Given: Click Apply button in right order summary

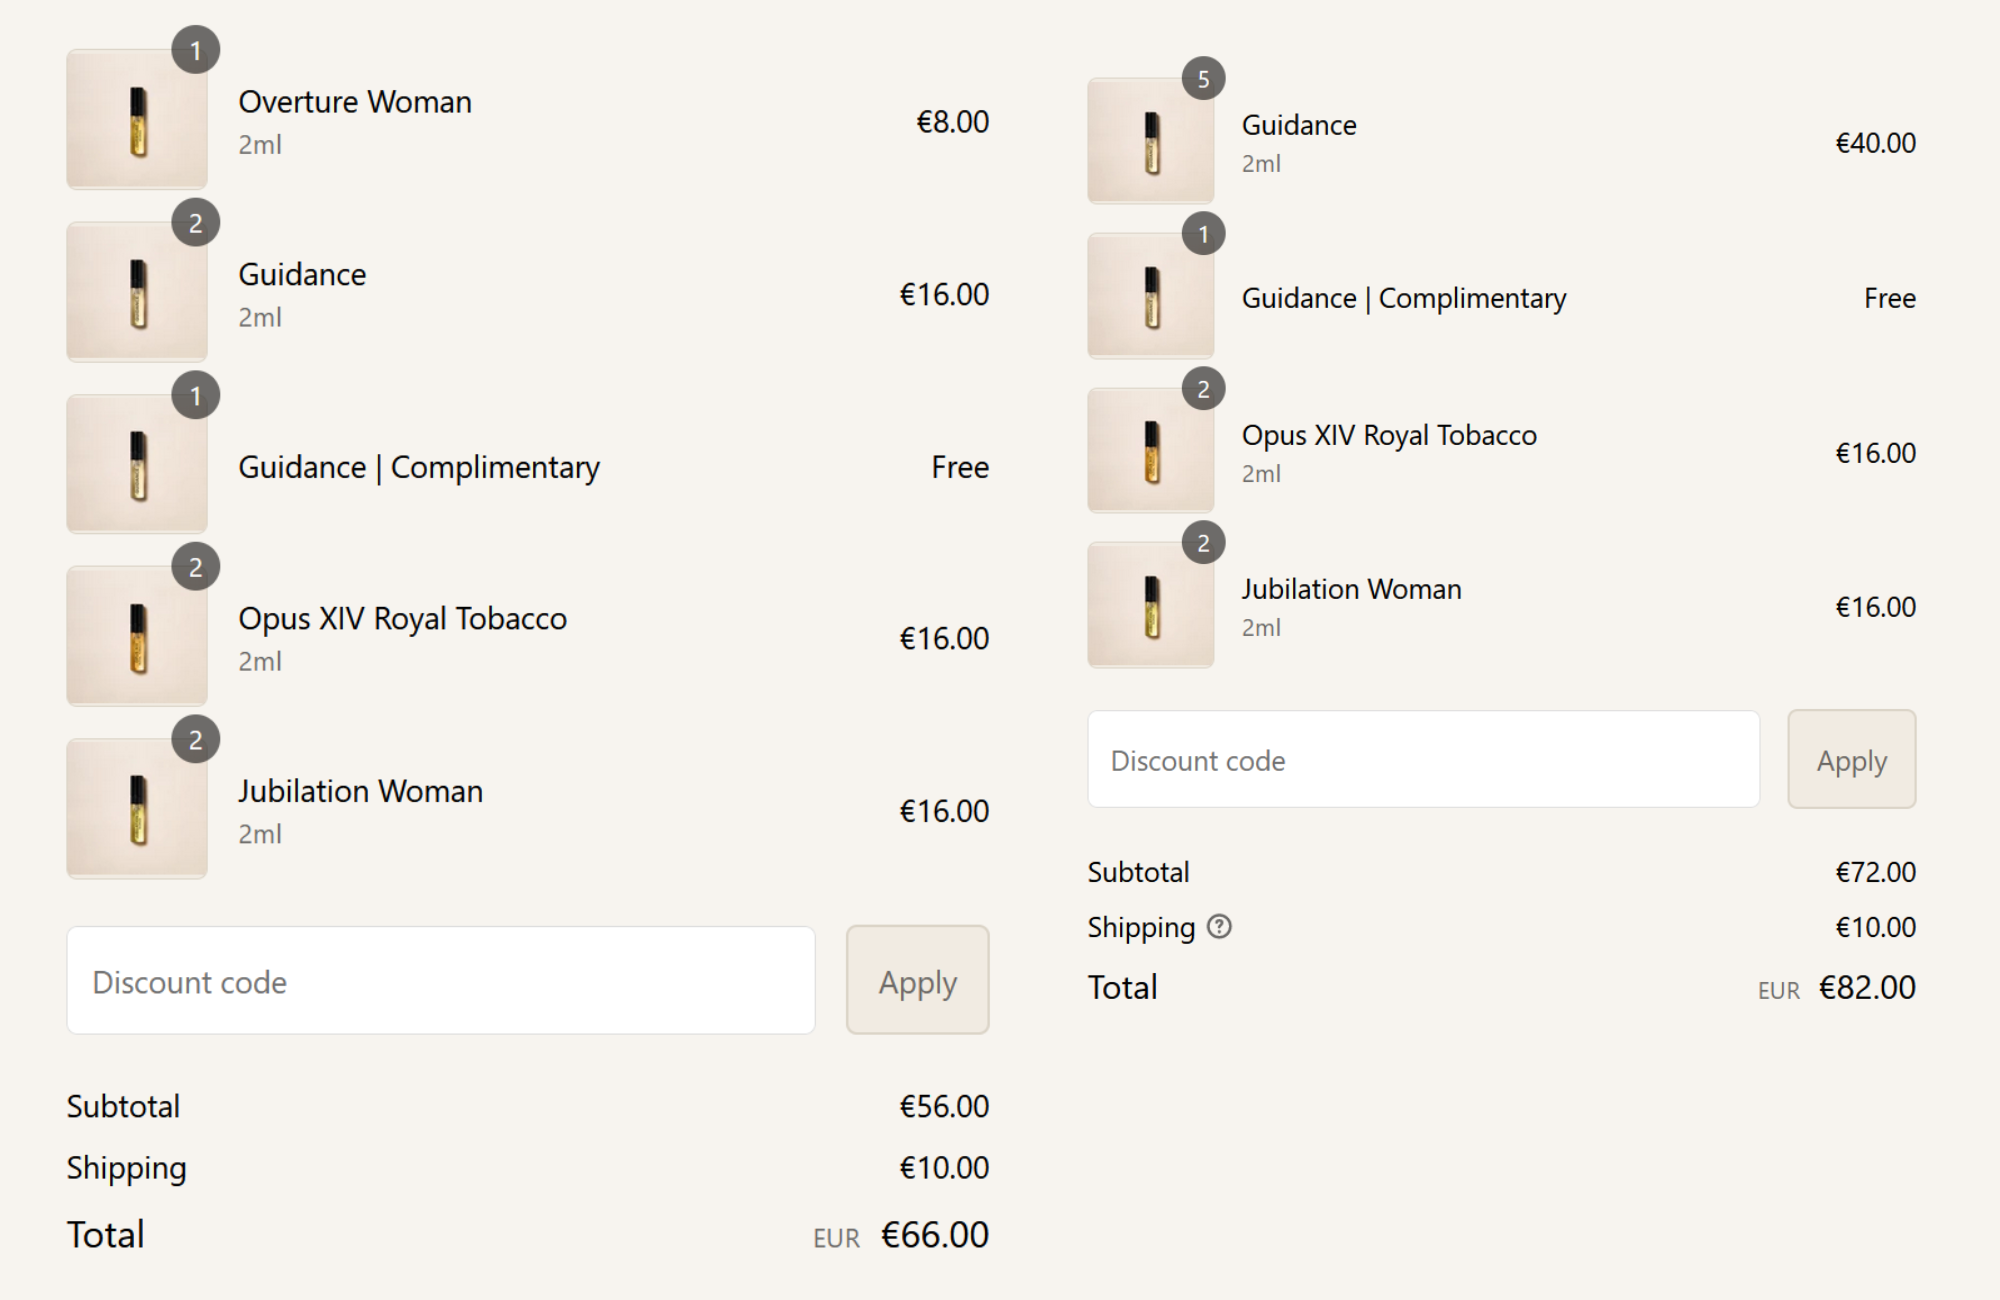Looking at the screenshot, I should [x=1851, y=760].
